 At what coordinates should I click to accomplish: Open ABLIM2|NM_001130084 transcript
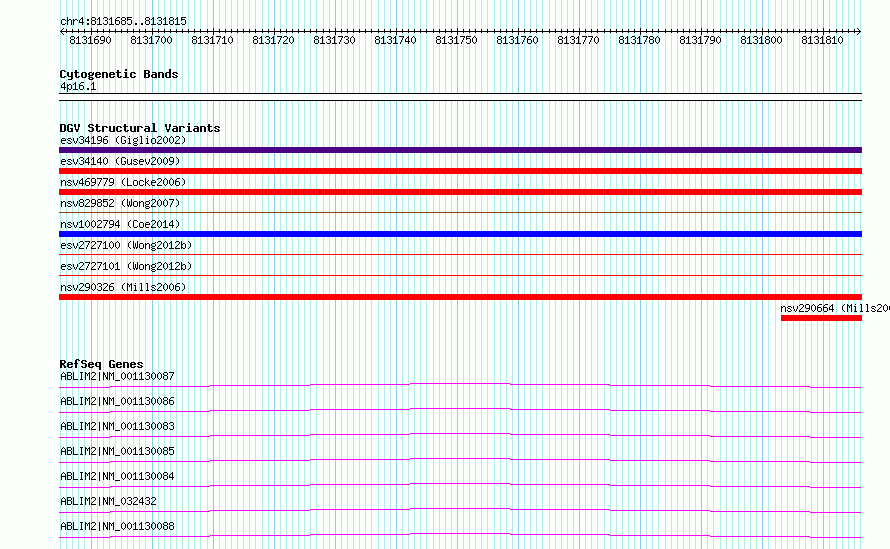[117, 476]
